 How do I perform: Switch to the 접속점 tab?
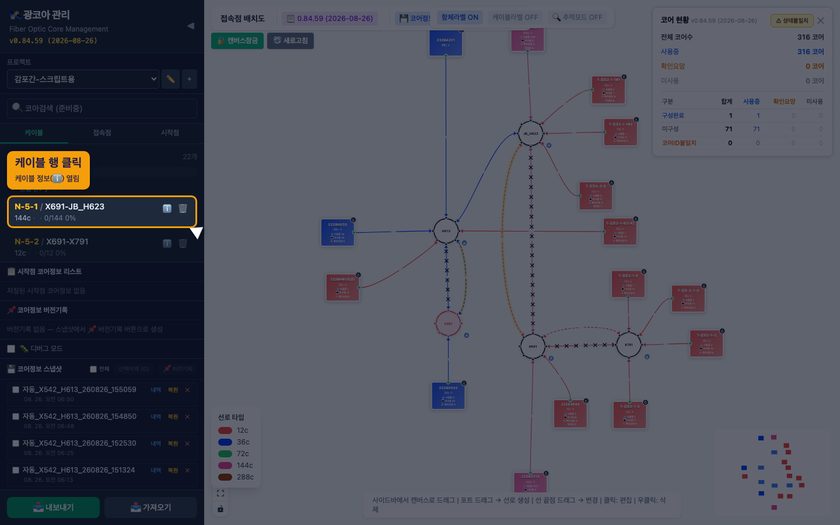point(102,133)
